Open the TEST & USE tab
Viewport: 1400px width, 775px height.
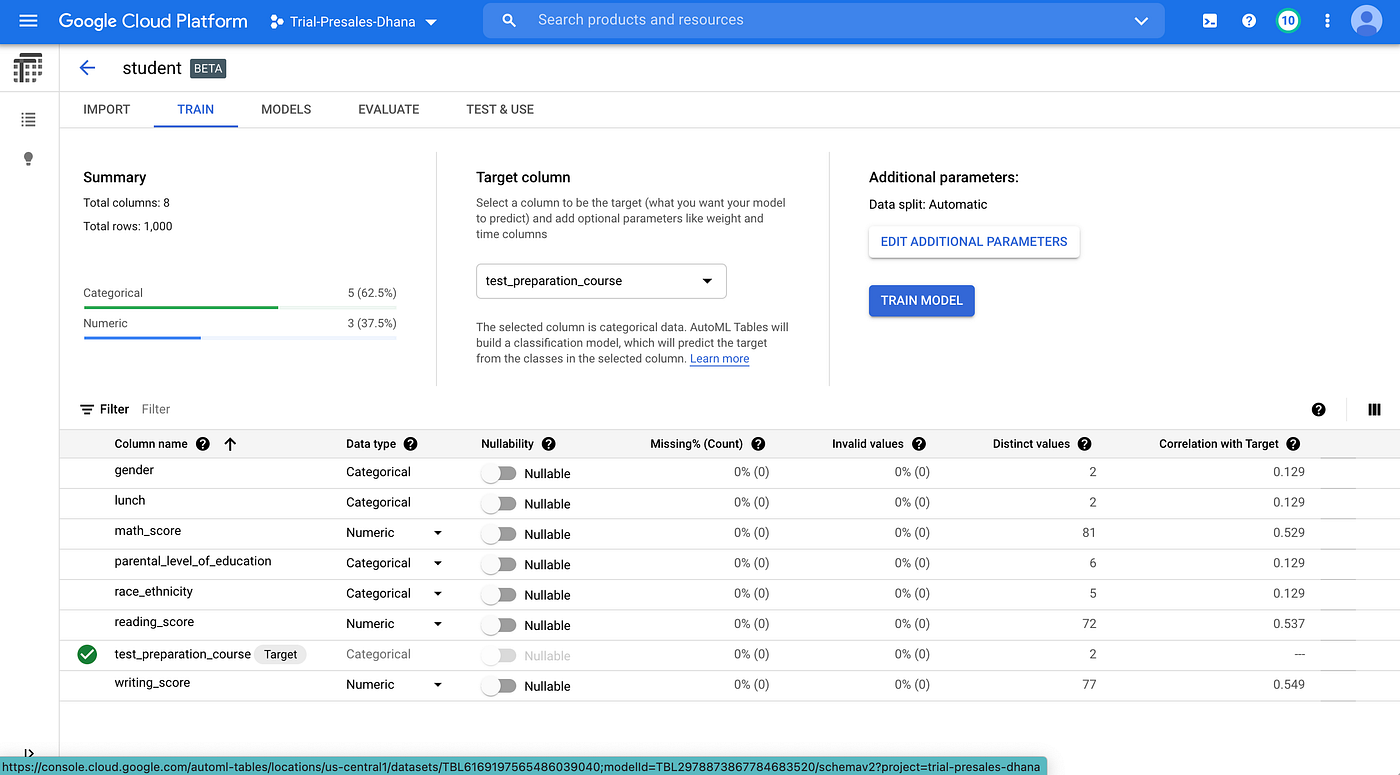[499, 109]
